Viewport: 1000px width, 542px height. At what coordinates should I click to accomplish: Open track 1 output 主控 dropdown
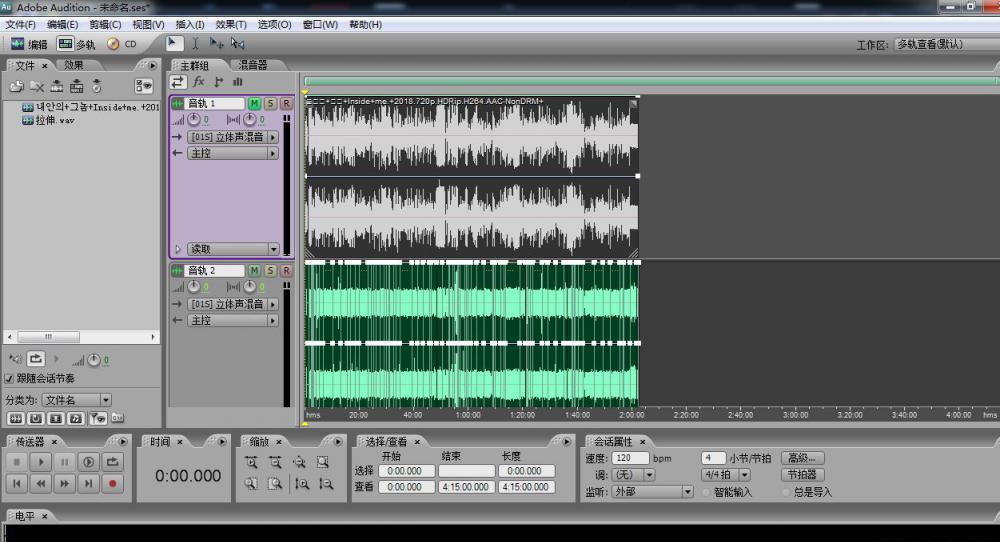tap(233, 153)
